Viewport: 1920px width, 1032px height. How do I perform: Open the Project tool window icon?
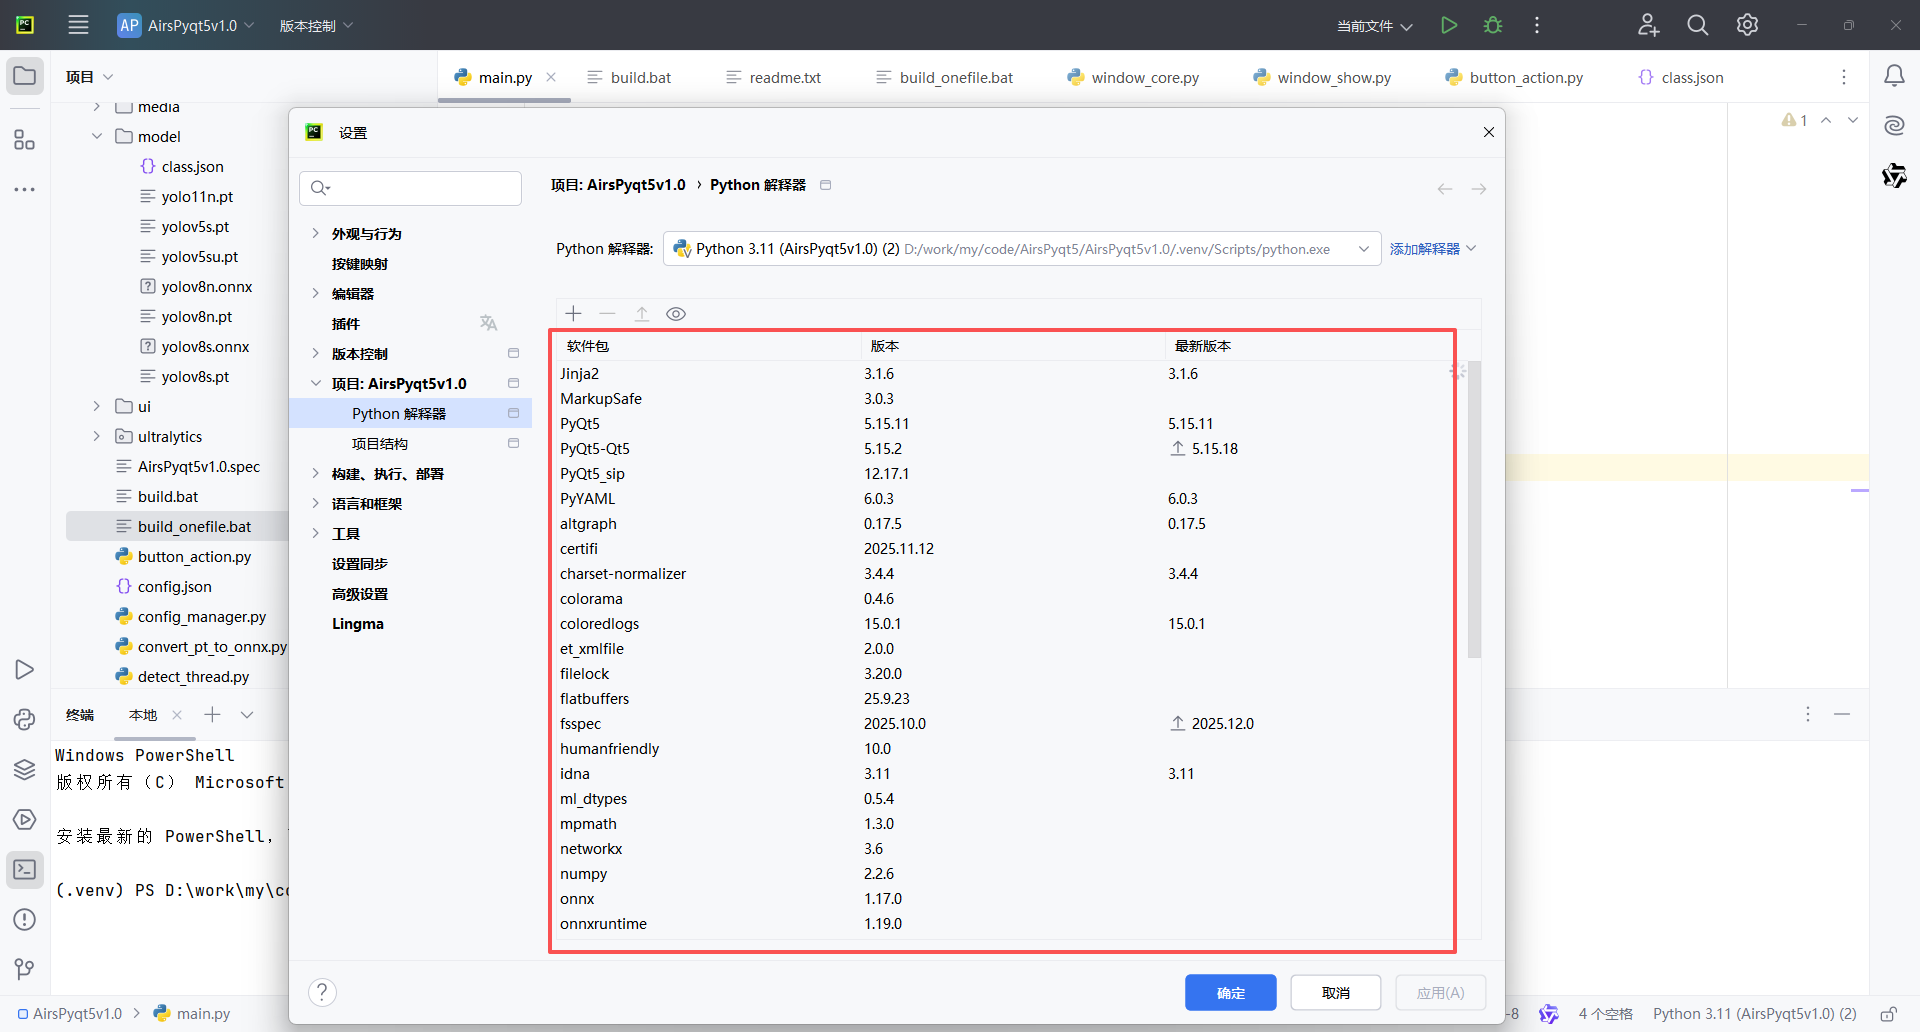(x=25, y=76)
